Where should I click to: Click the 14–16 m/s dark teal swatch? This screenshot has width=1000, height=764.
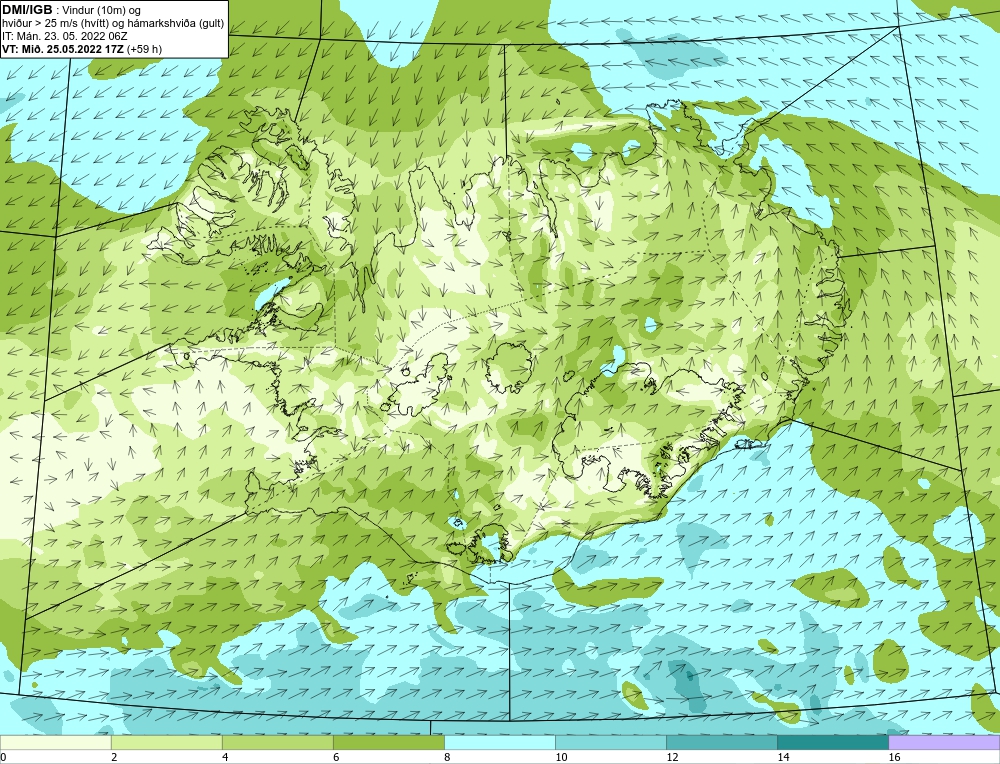point(832,742)
